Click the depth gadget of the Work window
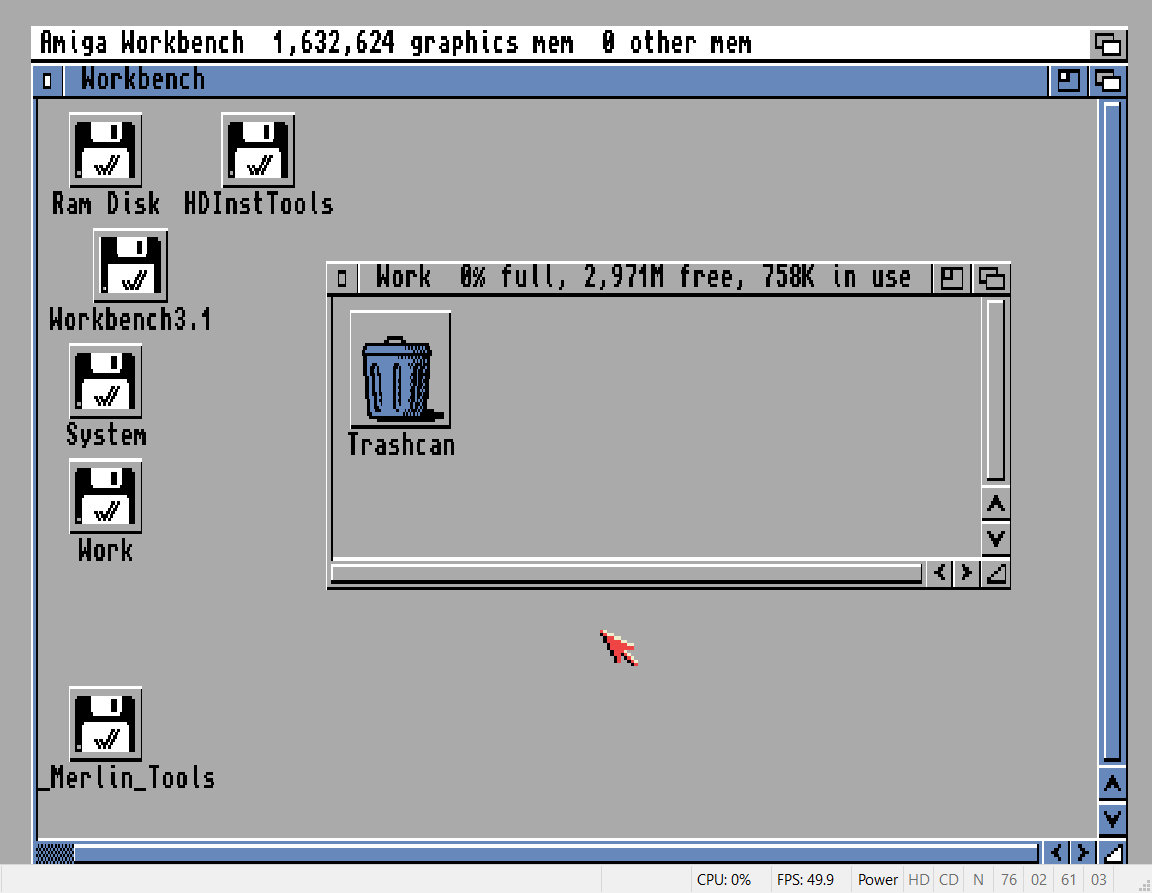The height and width of the screenshot is (893, 1152). coord(991,279)
